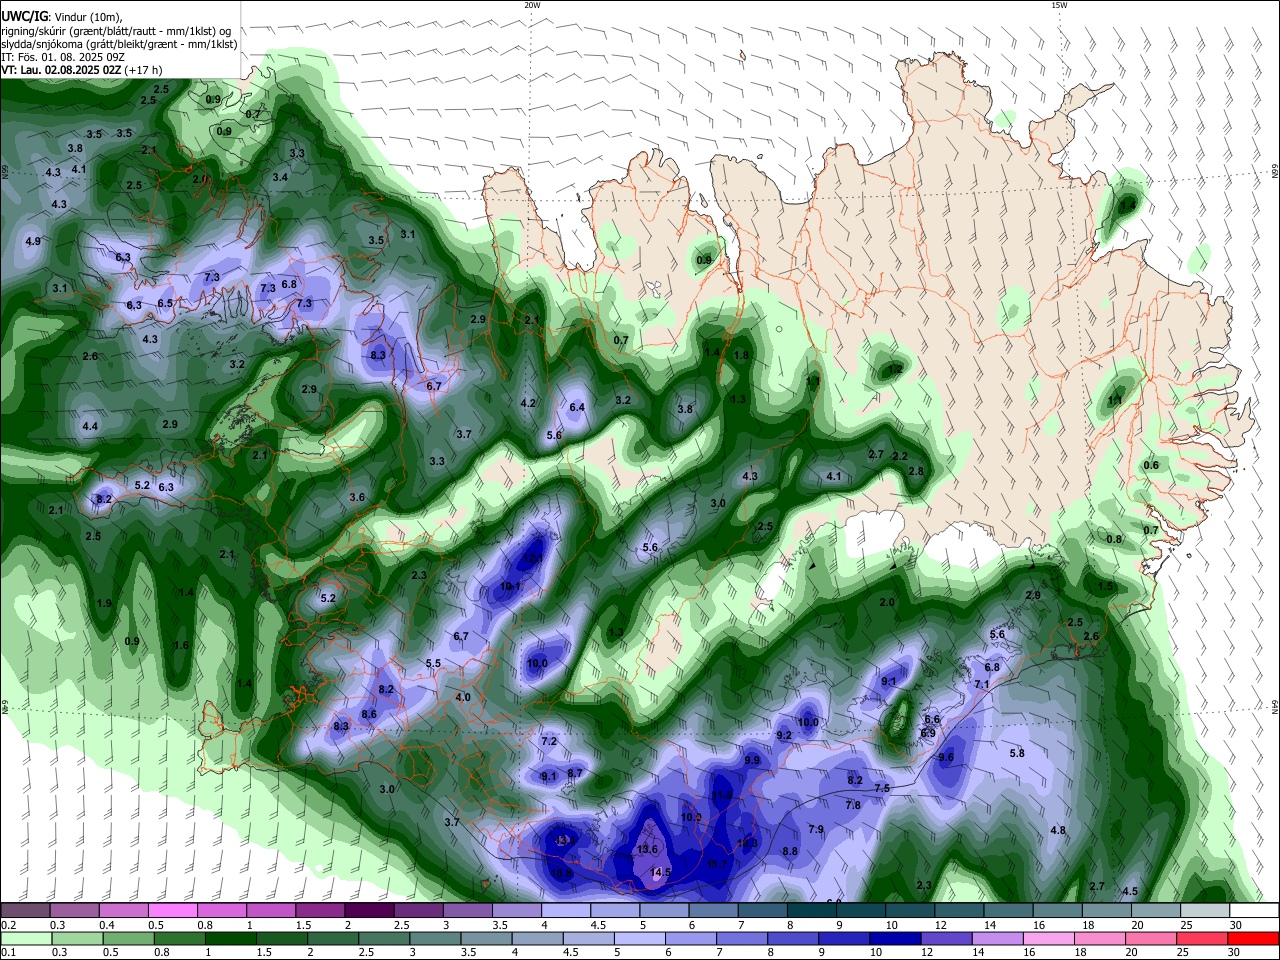
Task: Click the 4.8 precipitation value
Action: click(1058, 830)
